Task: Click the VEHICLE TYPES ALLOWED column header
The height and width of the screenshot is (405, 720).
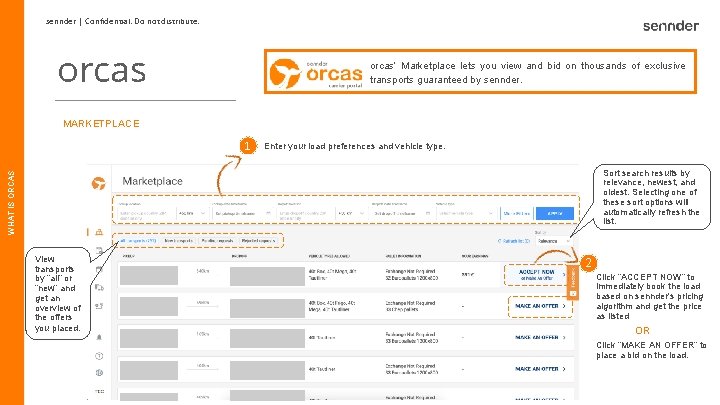Action: (329, 256)
